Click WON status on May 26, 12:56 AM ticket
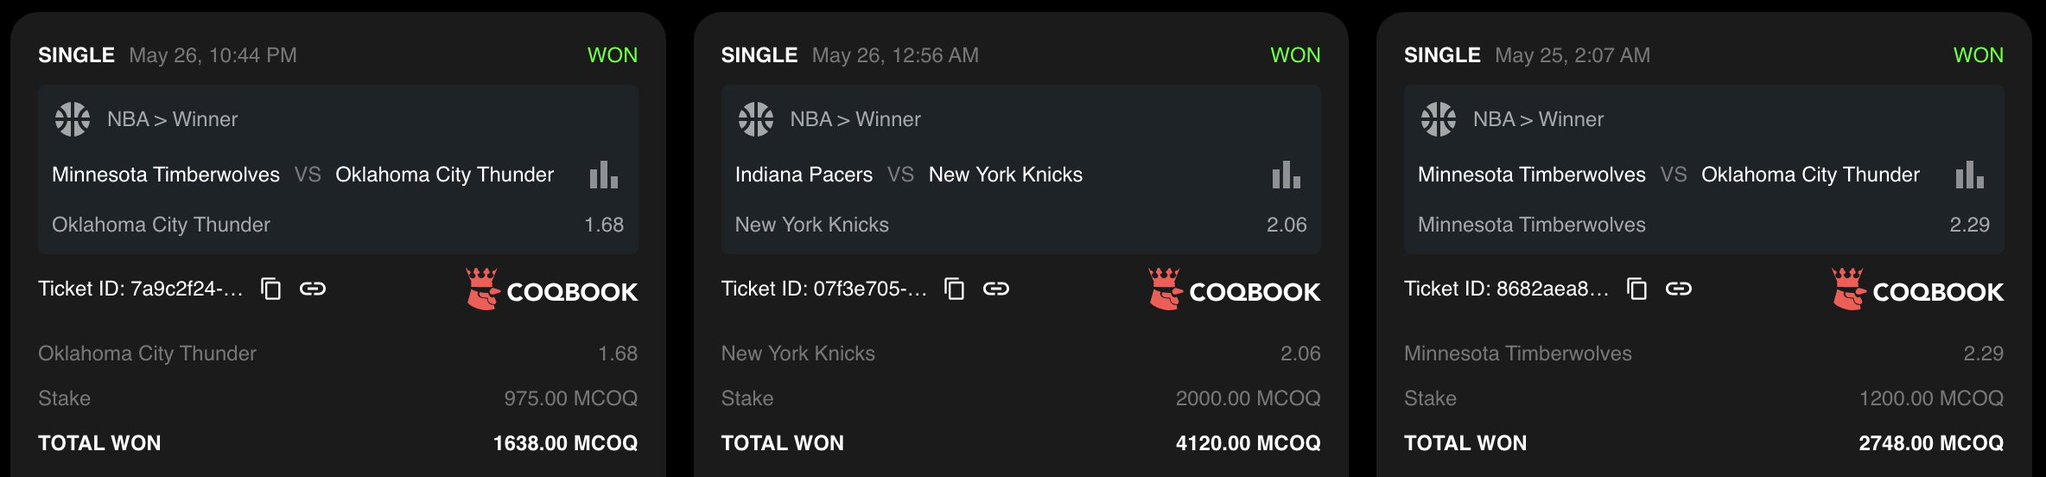Screen dimensions: 2046x477 1295,56
